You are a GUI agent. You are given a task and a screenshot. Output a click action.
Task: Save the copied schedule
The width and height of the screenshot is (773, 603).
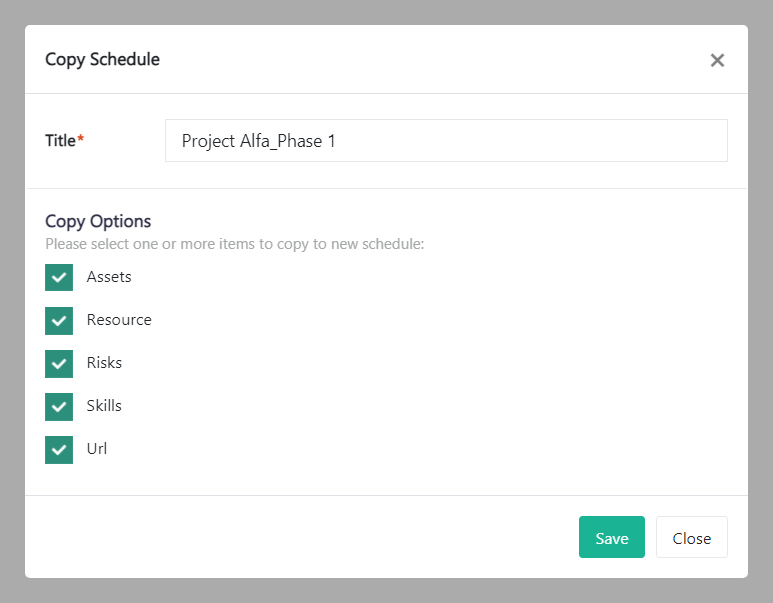click(611, 537)
